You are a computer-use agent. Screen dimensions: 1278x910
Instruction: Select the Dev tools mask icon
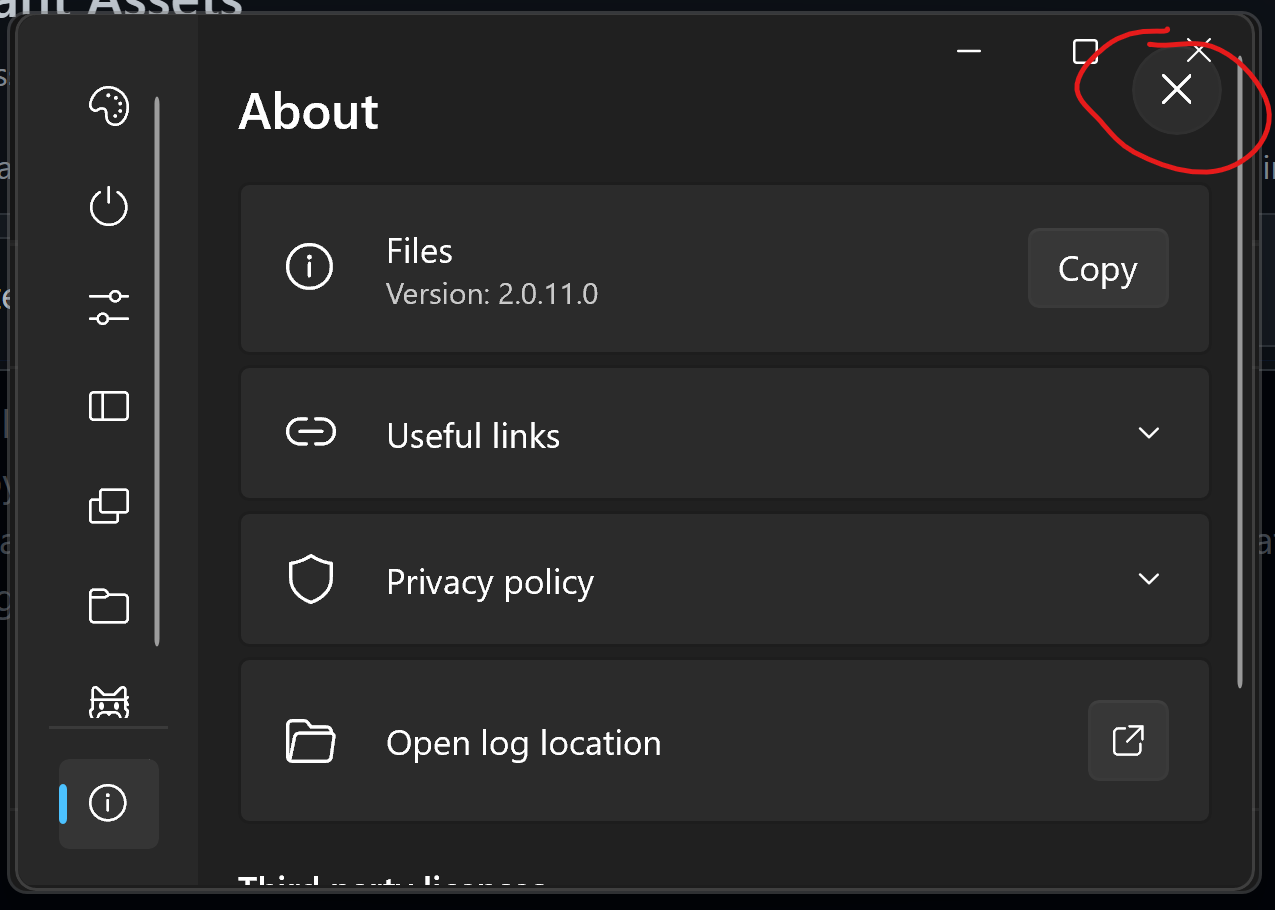click(108, 702)
